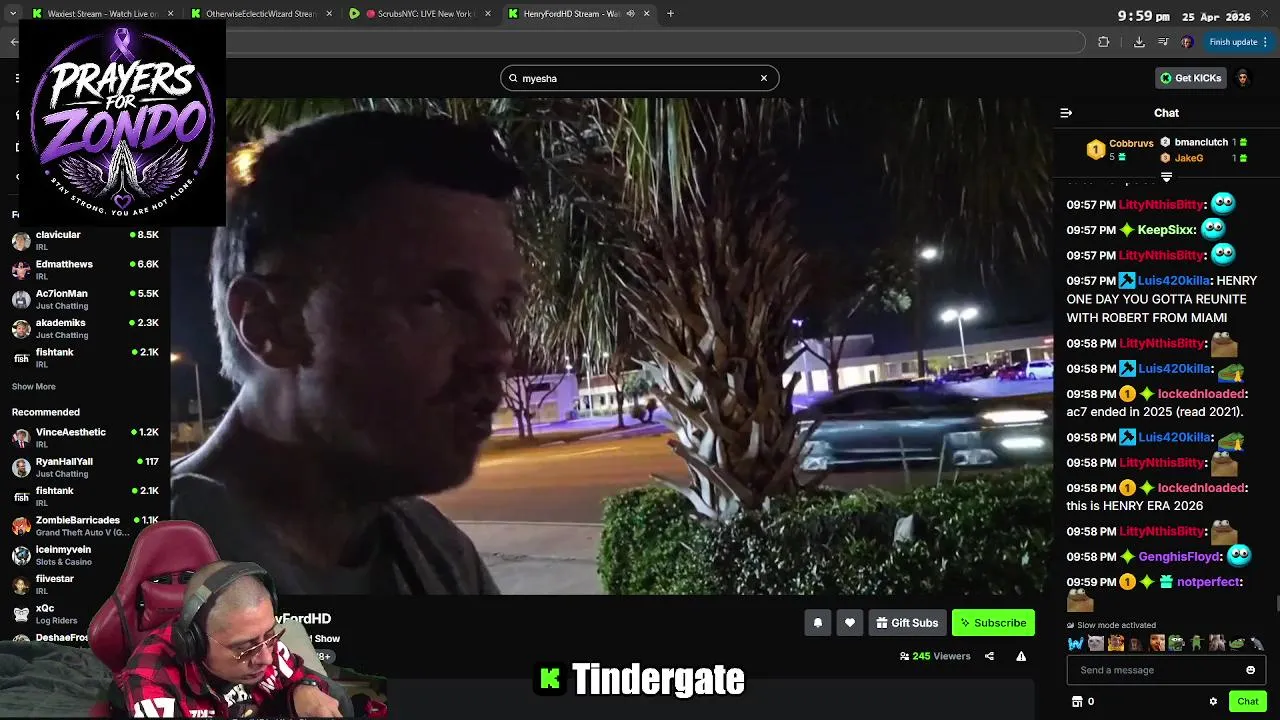Open the fiivestar recommended channel
Screen dimensions: 1280x720
(x=85, y=584)
